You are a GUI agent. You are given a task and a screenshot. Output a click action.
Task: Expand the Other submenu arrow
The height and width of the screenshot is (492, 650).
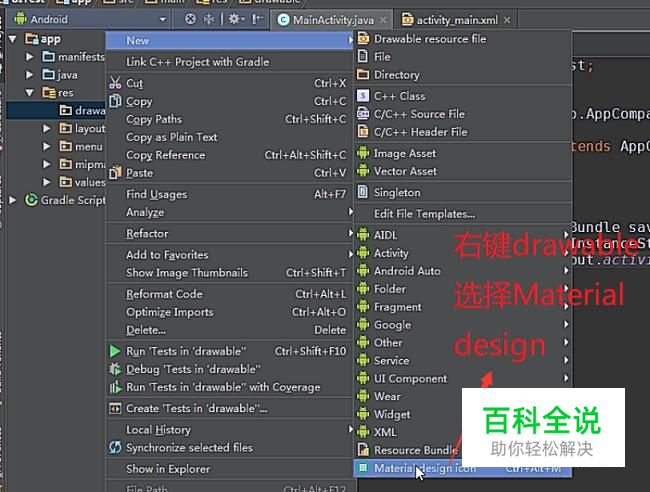566,342
